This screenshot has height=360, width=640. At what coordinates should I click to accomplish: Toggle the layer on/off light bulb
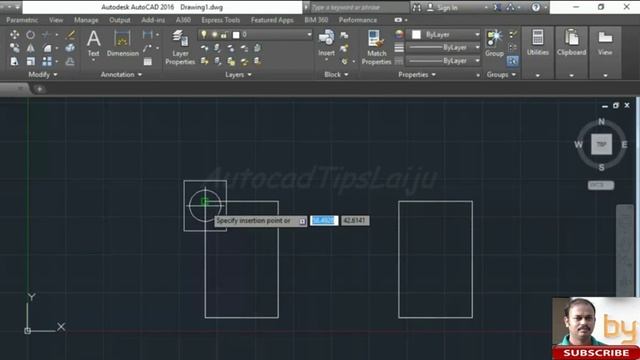204,35
